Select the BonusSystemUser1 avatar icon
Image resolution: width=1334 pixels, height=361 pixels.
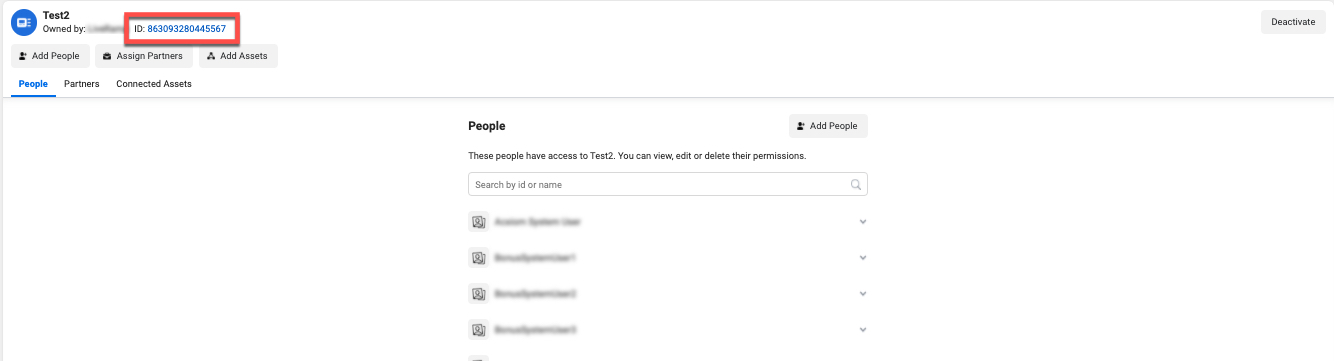point(478,258)
